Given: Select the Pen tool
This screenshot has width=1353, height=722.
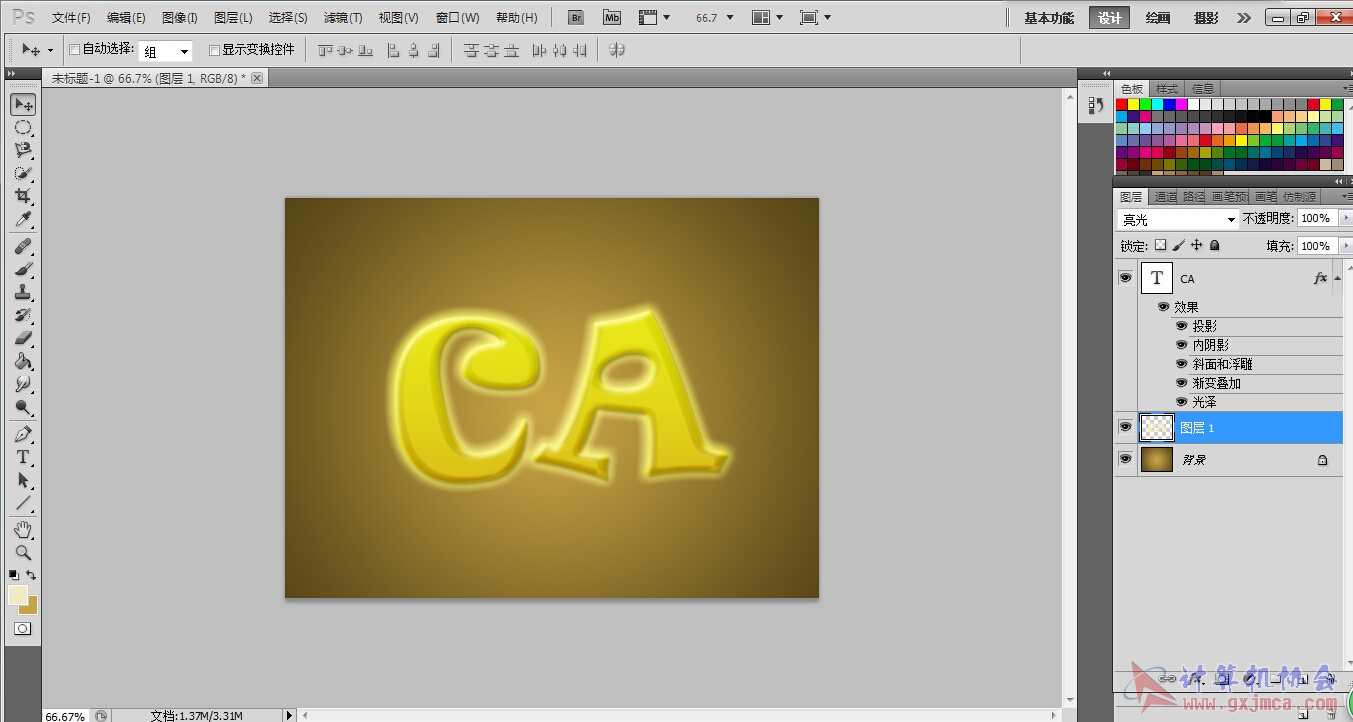Looking at the screenshot, I should tap(22, 434).
